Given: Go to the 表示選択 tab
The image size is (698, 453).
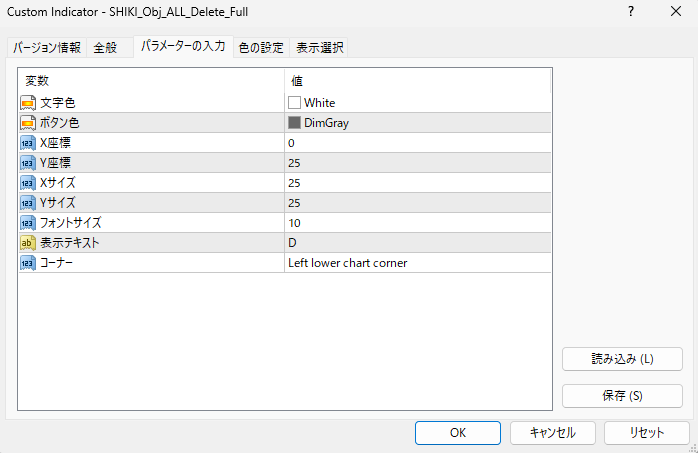Looking at the screenshot, I should (x=320, y=48).
